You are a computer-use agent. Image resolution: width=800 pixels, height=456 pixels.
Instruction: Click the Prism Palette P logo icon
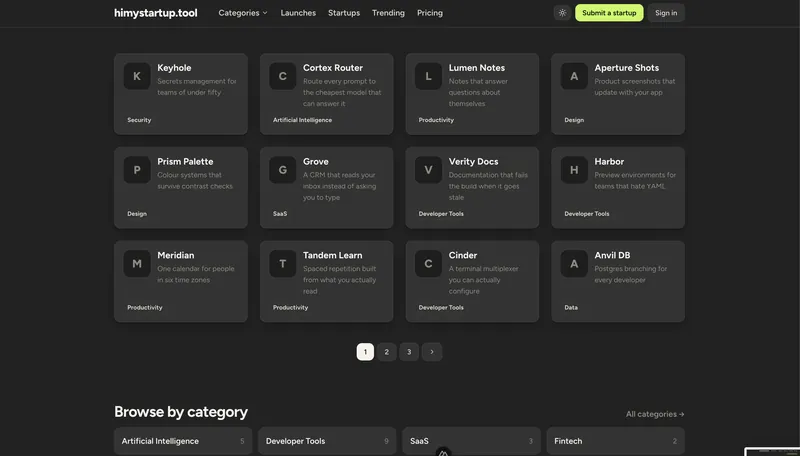[137, 170]
